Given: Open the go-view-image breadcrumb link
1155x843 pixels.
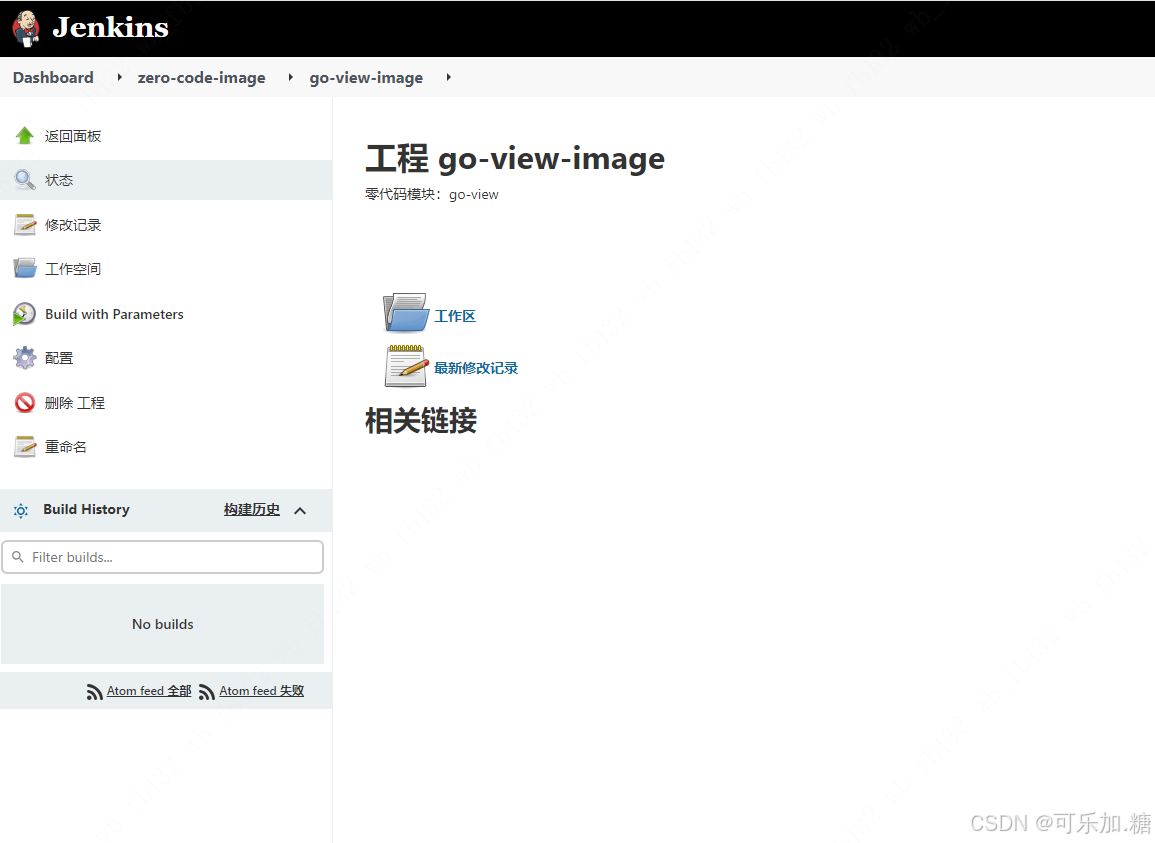Looking at the screenshot, I should [366, 77].
